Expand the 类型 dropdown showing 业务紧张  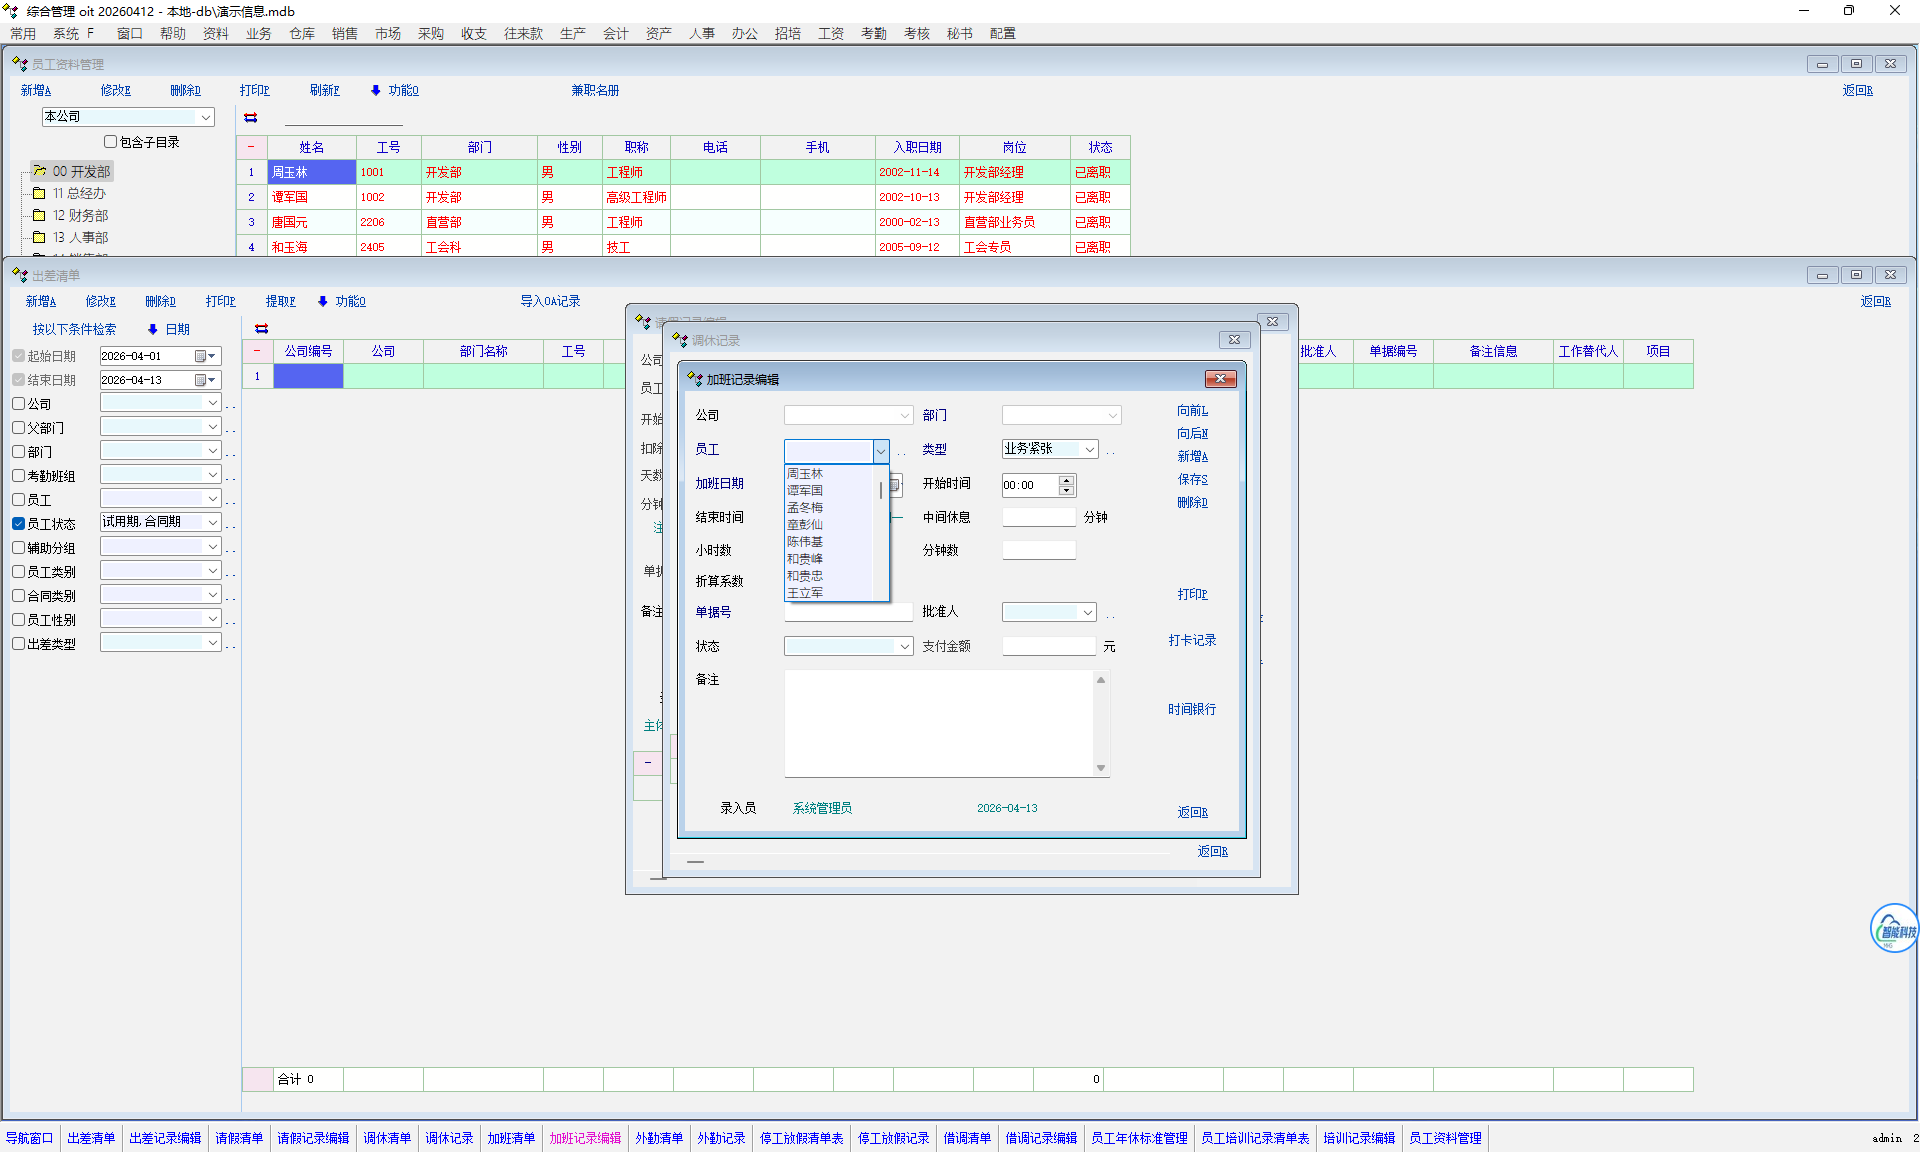pos(1089,449)
